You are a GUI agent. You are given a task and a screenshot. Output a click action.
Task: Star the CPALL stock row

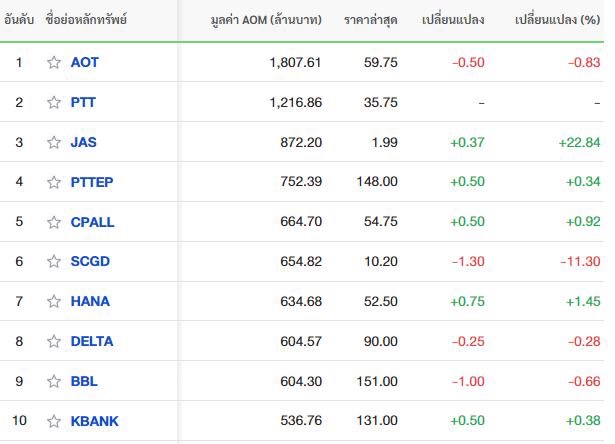click(54, 222)
